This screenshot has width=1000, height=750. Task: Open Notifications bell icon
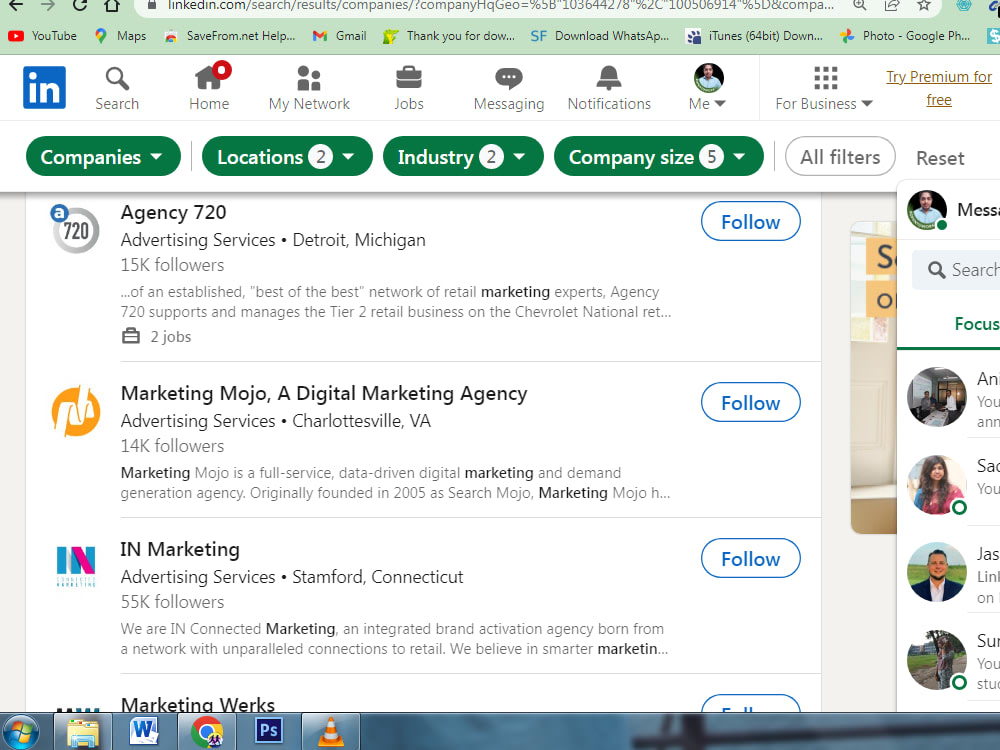[609, 88]
